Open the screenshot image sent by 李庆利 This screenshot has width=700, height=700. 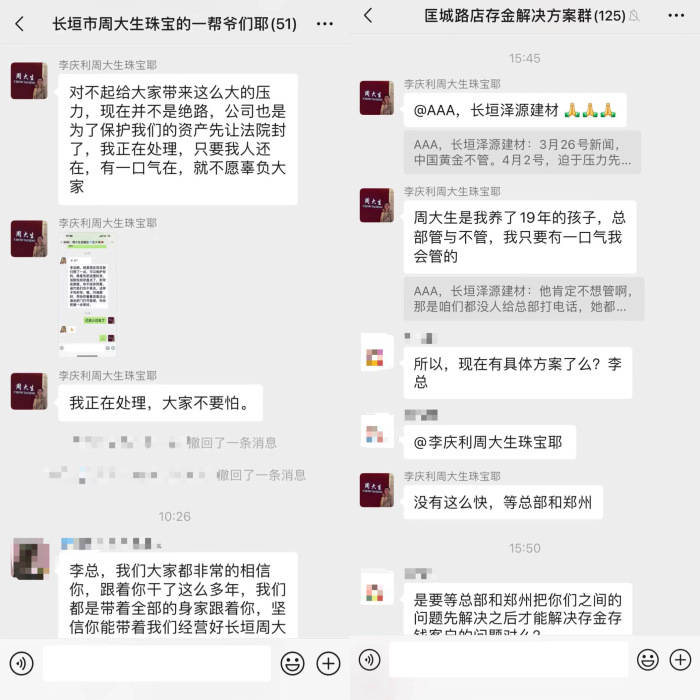(x=88, y=295)
